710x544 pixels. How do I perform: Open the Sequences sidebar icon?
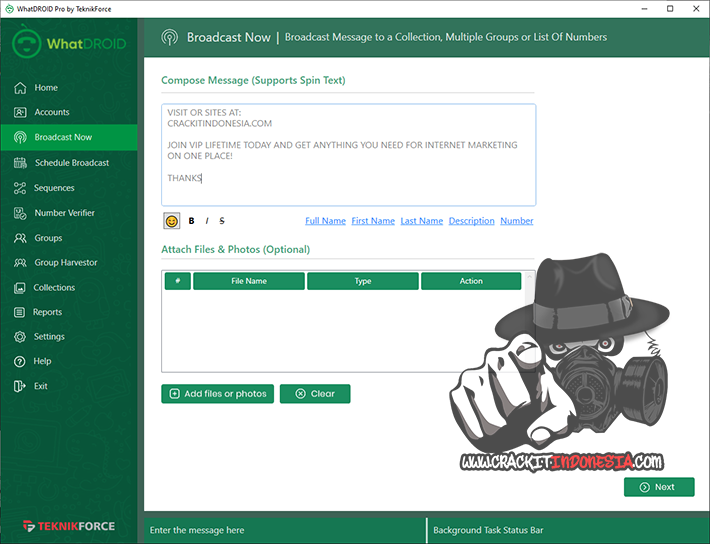tap(20, 188)
